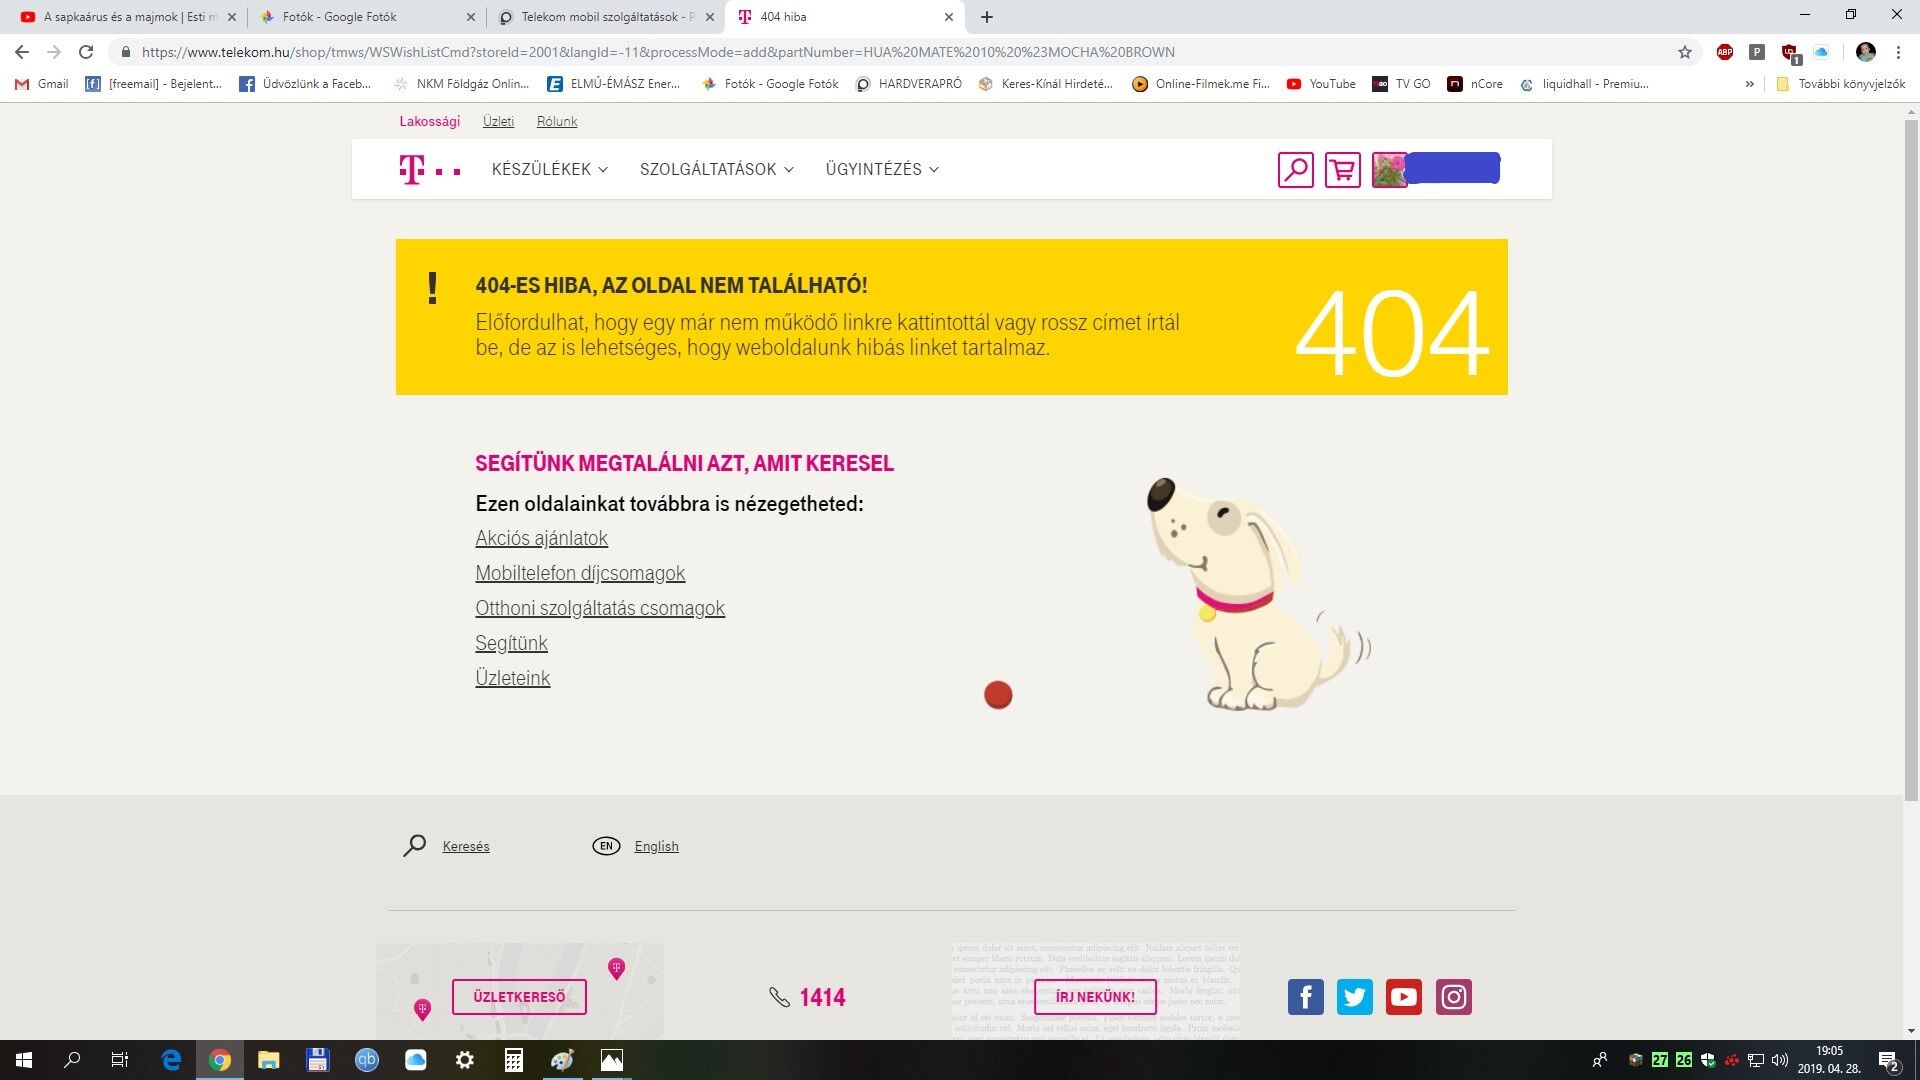Click the Twitter social icon

click(1354, 997)
